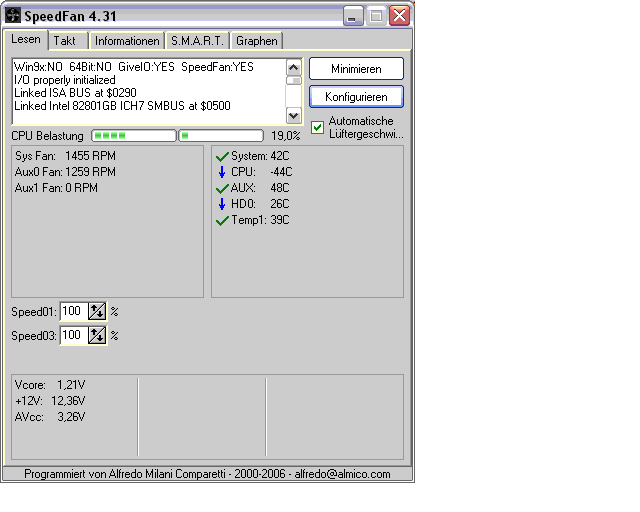
Task: Click the second CPU Belastung progress bar
Action: [x=221, y=136]
